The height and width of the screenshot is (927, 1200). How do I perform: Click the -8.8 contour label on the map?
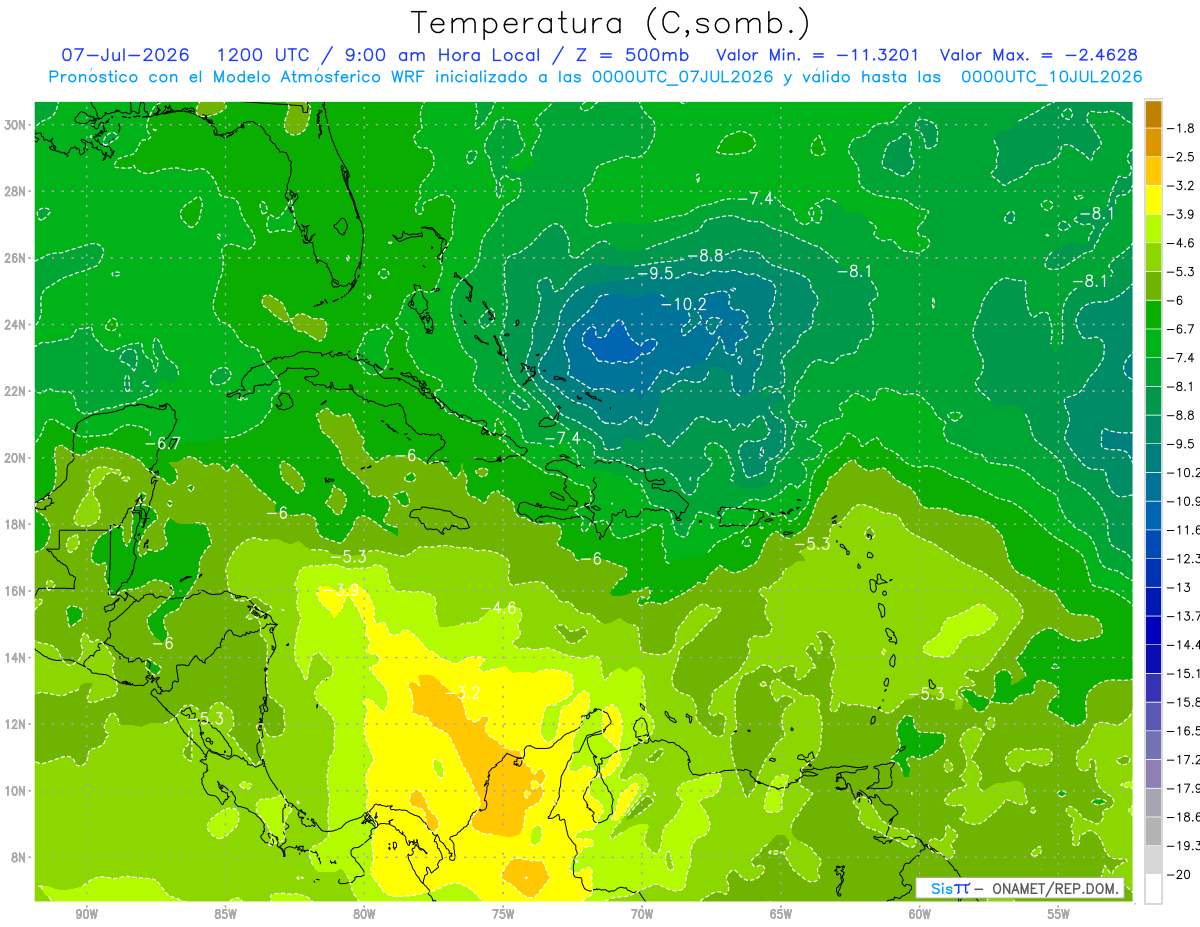(705, 256)
